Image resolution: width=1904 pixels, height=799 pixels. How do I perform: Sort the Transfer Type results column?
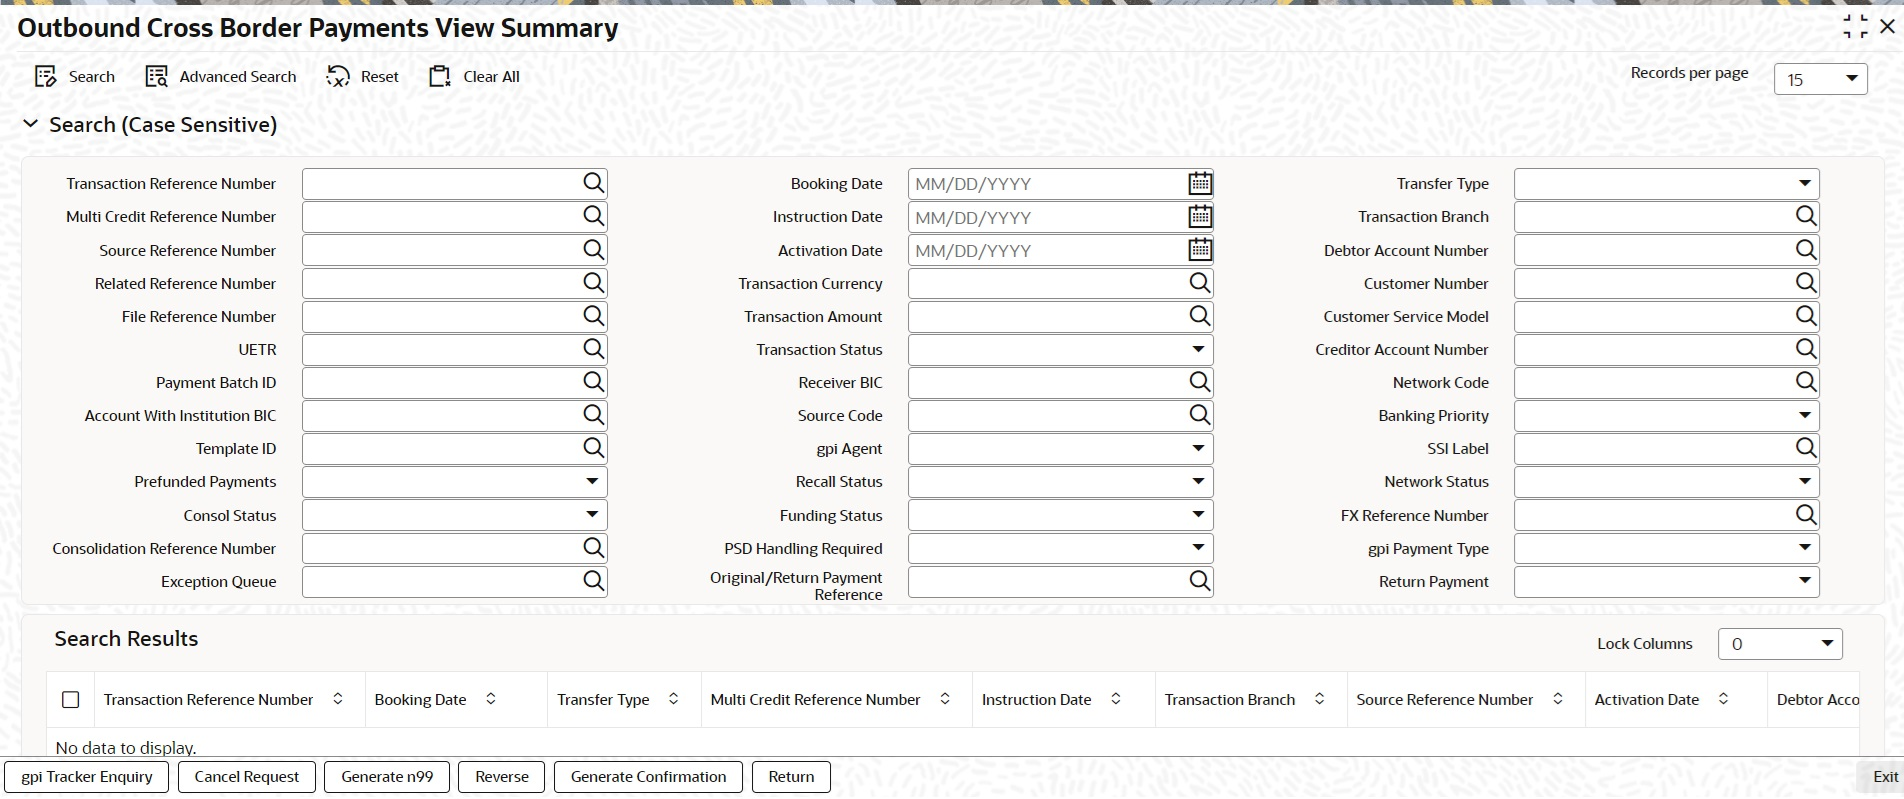(674, 699)
